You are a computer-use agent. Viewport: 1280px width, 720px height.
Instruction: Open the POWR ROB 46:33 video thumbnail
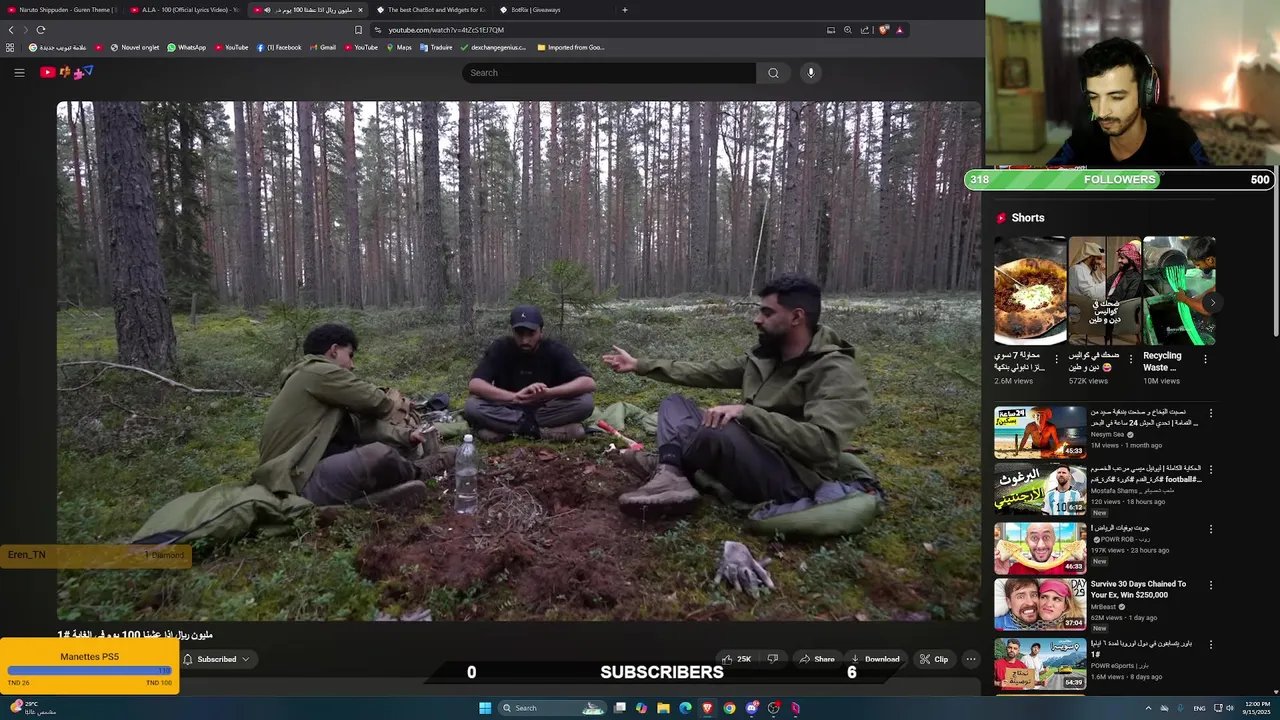[x=1040, y=548]
